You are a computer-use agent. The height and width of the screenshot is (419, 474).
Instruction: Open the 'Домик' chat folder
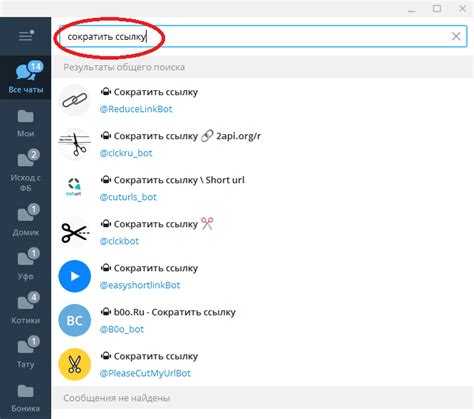click(26, 220)
